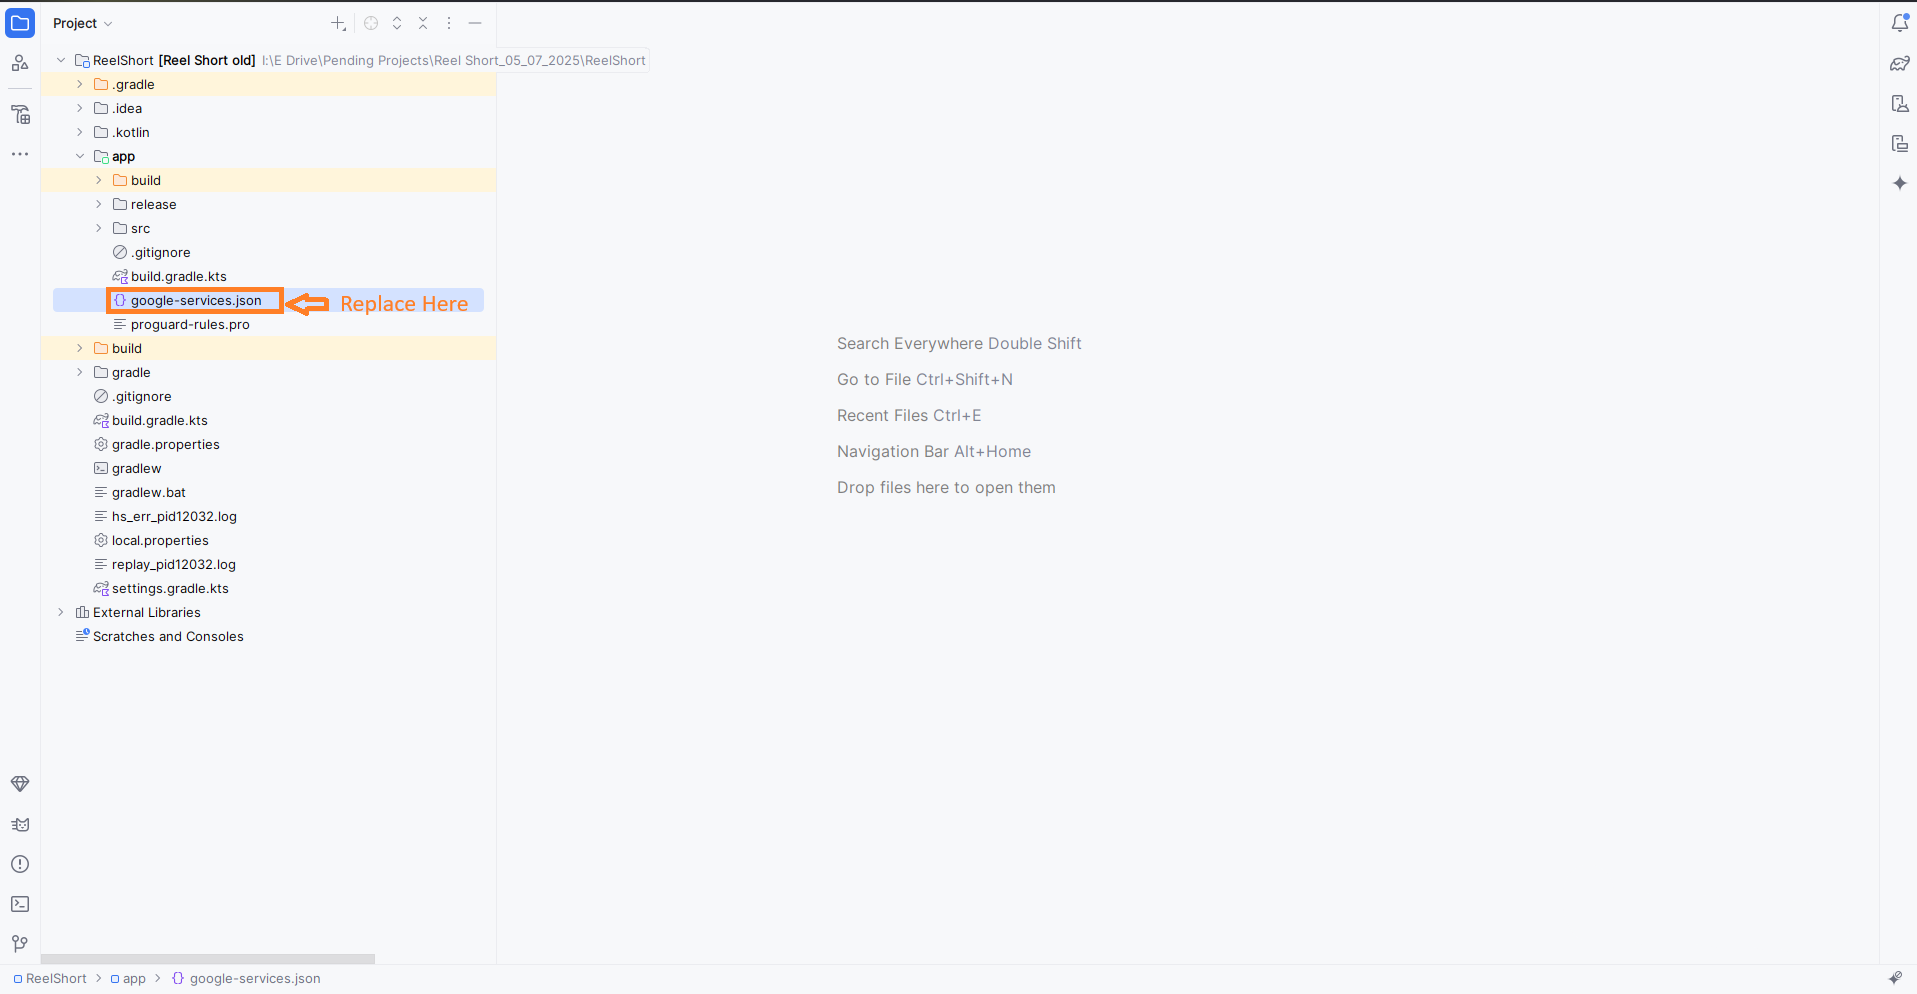Screen dimensions: 1917x994
Task: Select proguard-rules.pro file
Action: [x=190, y=324]
